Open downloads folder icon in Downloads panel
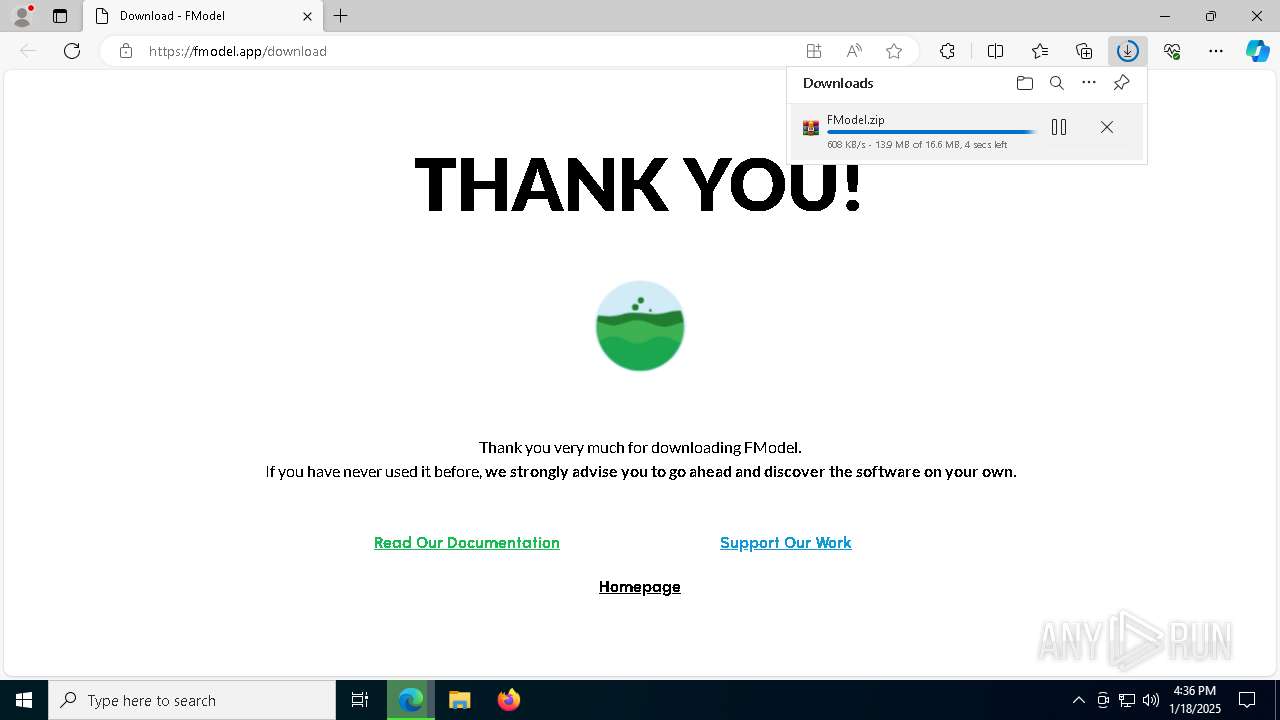 (x=1024, y=83)
